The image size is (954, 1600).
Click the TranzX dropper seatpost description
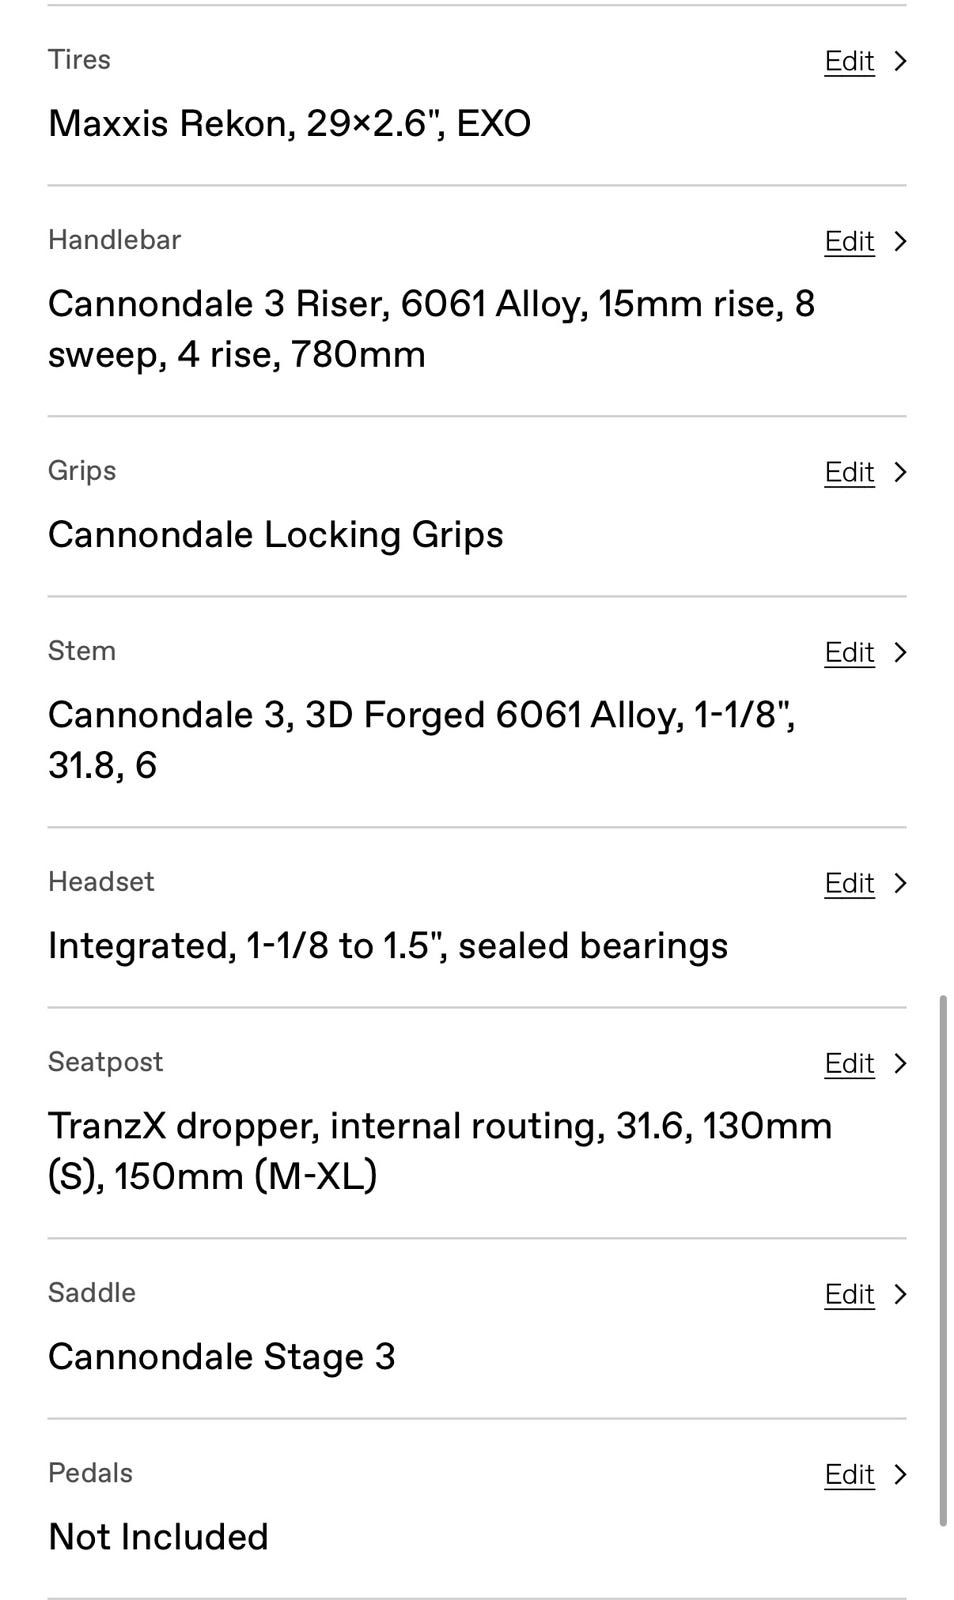click(440, 1151)
